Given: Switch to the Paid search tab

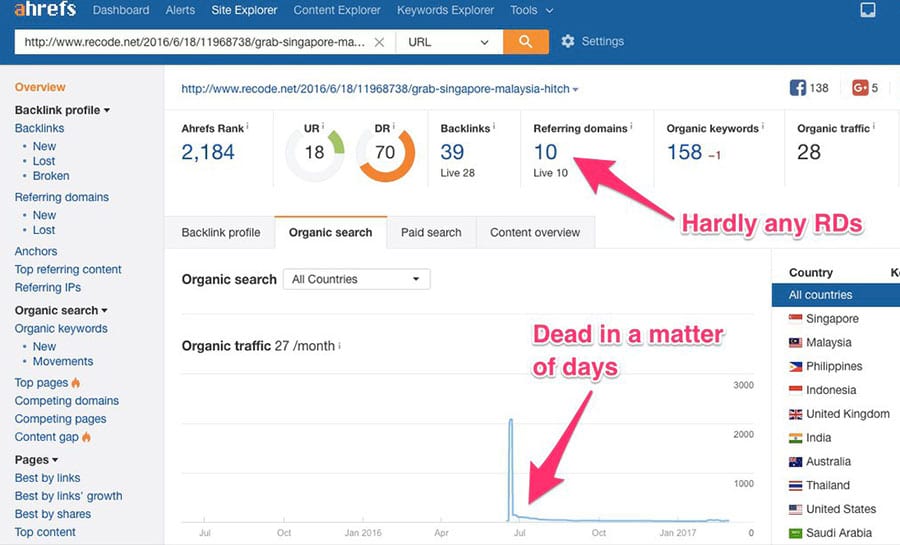Looking at the screenshot, I should tap(431, 232).
